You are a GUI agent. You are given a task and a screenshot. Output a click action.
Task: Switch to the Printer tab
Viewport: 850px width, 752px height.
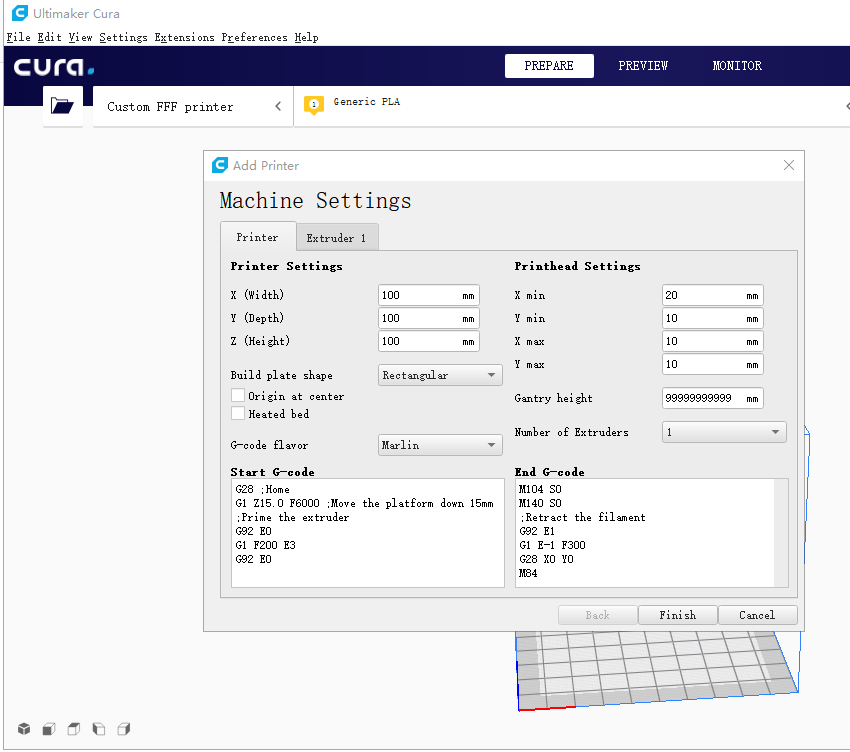click(257, 237)
